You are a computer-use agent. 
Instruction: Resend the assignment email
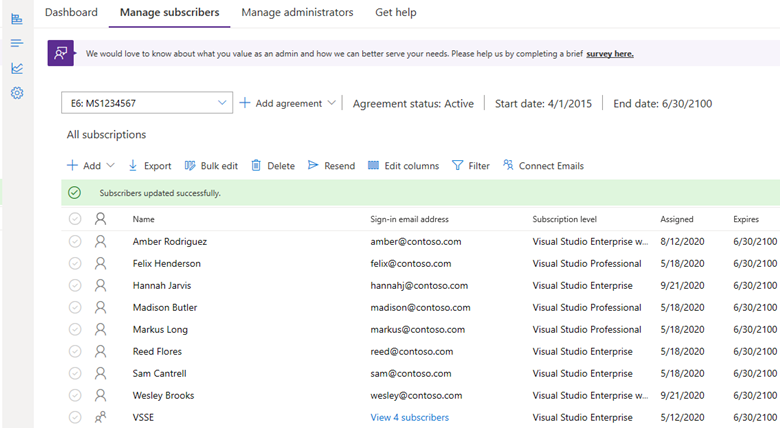[x=331, y=166]
